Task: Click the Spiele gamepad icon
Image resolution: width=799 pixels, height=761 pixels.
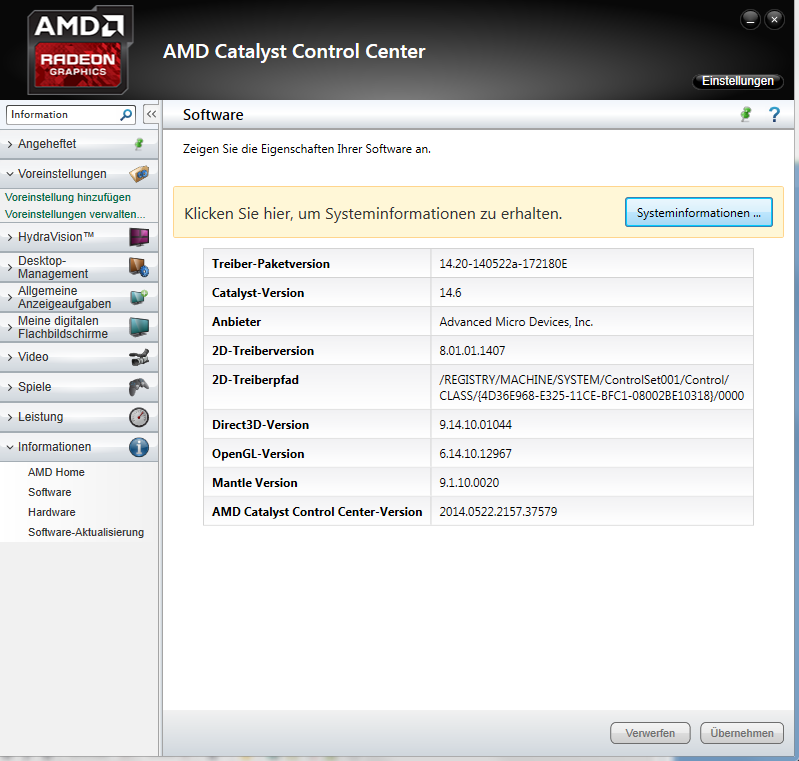Action: click(139, 387)
